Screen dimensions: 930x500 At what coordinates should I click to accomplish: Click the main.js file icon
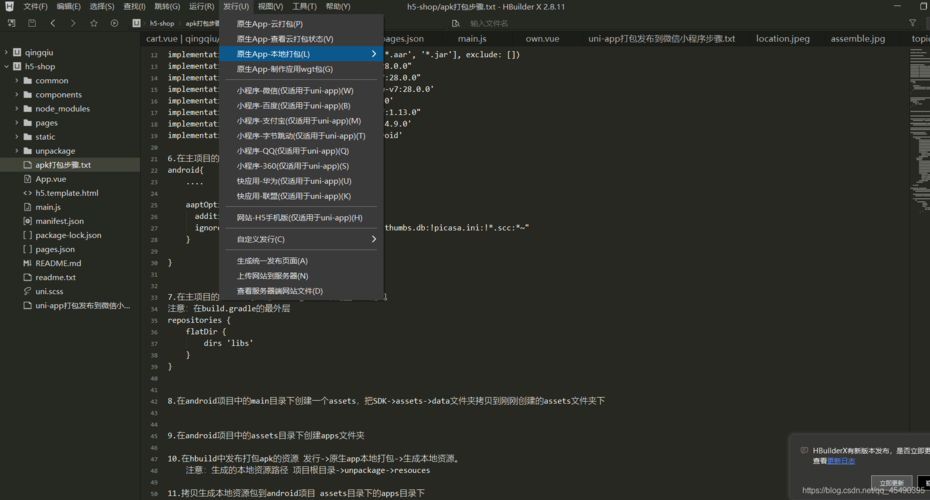coord(27,207)
